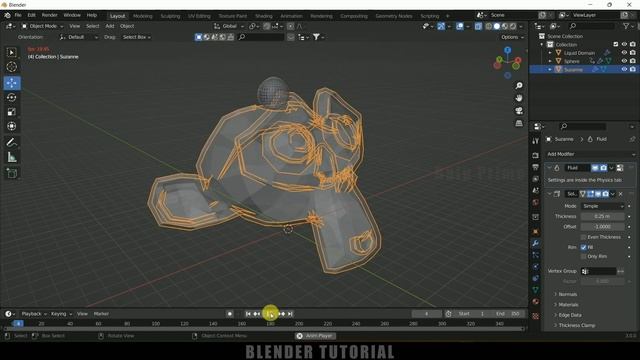Open the Solidify Mode Simple dropdown

pyautogui.click(x=602, y=206)
